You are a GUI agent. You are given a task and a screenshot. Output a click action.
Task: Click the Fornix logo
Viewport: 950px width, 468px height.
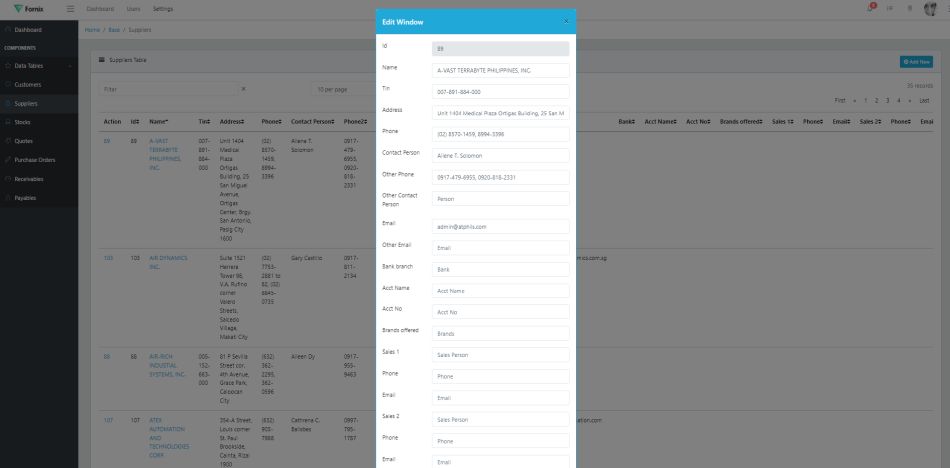click(x=28, y=8)
